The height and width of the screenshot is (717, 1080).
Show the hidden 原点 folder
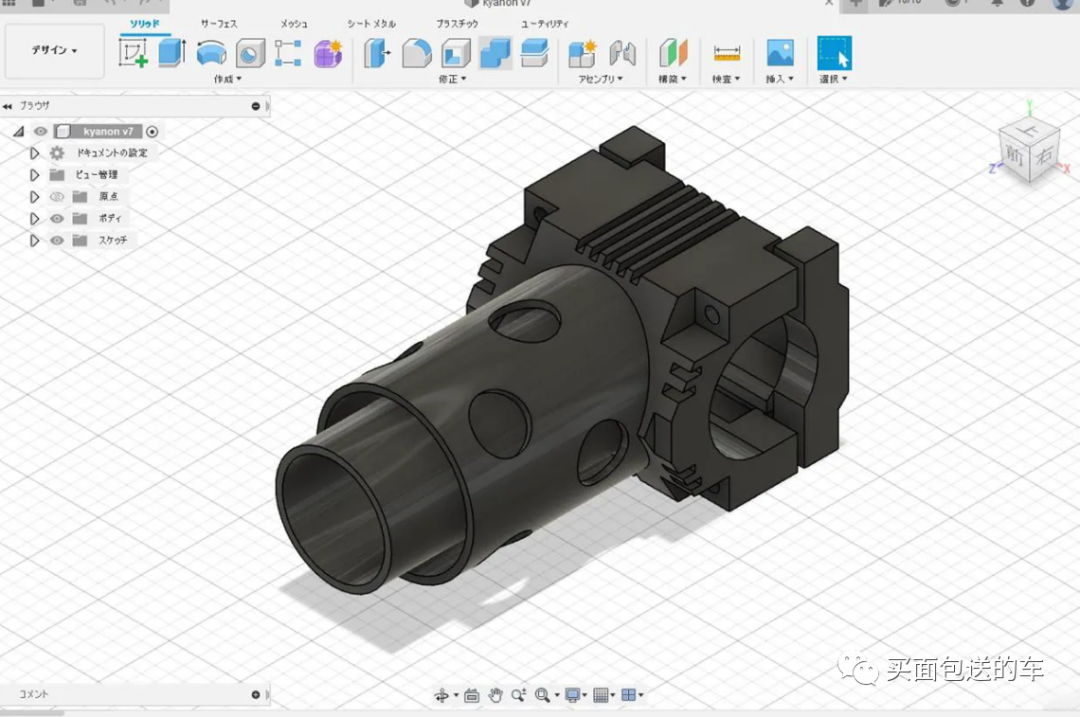57,197
